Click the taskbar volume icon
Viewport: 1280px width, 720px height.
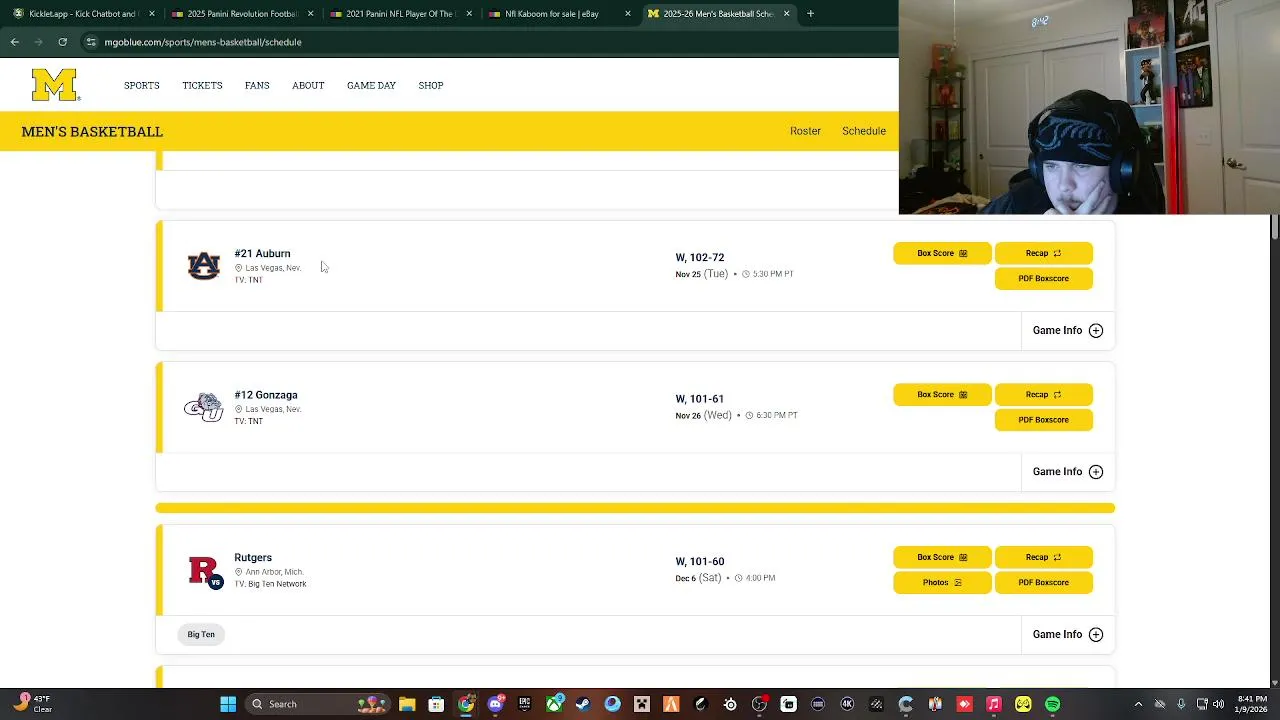[x=1220, y=704]
